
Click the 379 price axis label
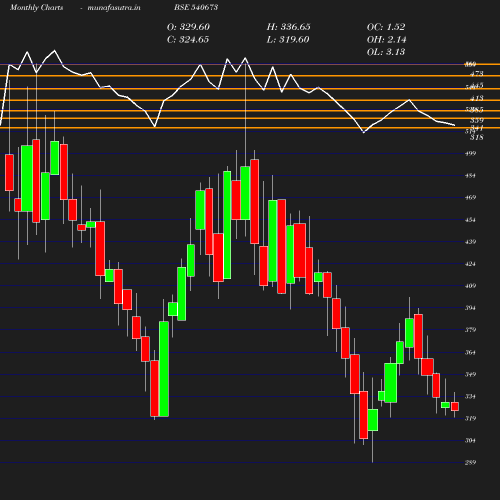click(x=470, y=330)
